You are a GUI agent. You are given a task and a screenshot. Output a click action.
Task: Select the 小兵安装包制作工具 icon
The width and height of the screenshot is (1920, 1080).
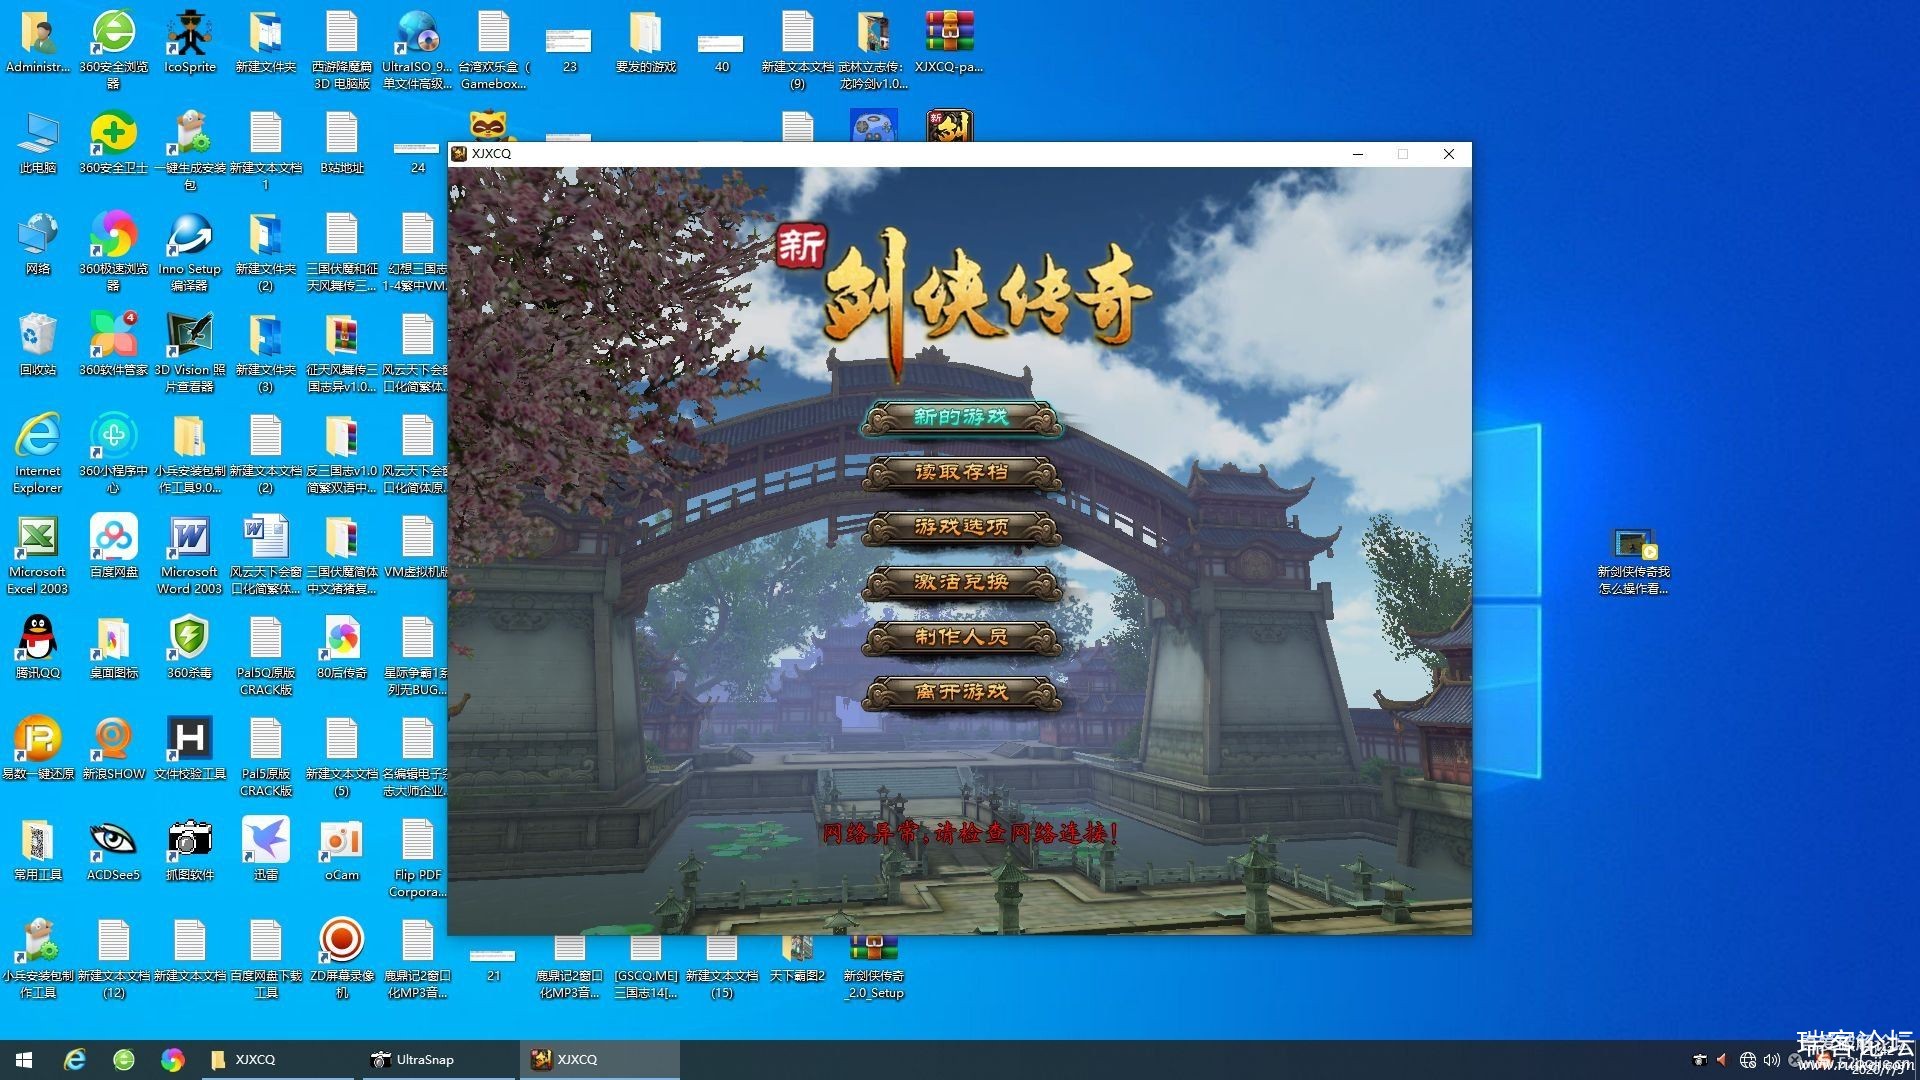click(x=38, y=958)
